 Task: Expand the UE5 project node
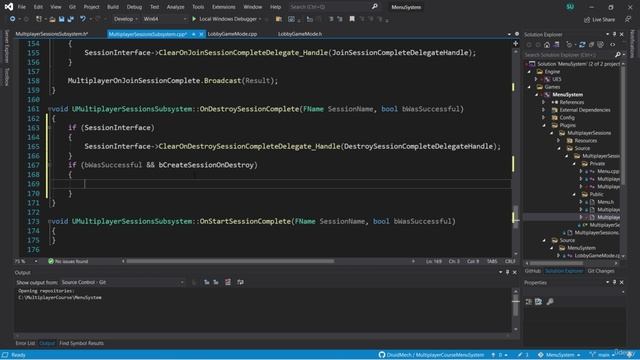pyautogui.click(x=536, y=79)
